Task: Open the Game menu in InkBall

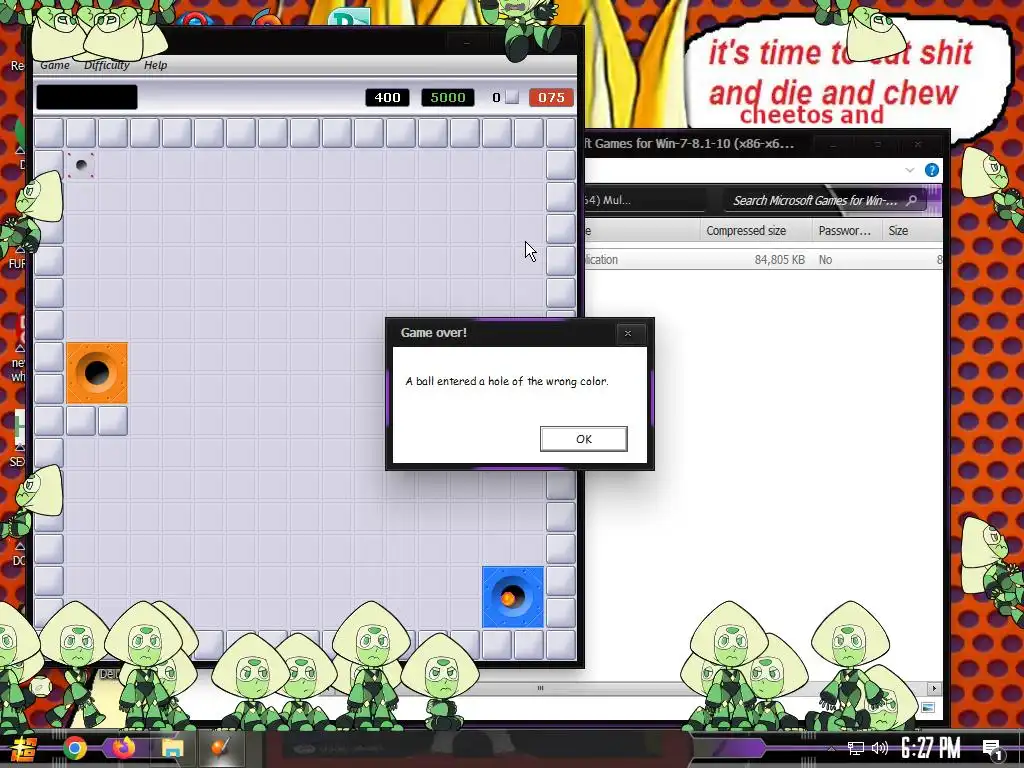Action: 55,65
